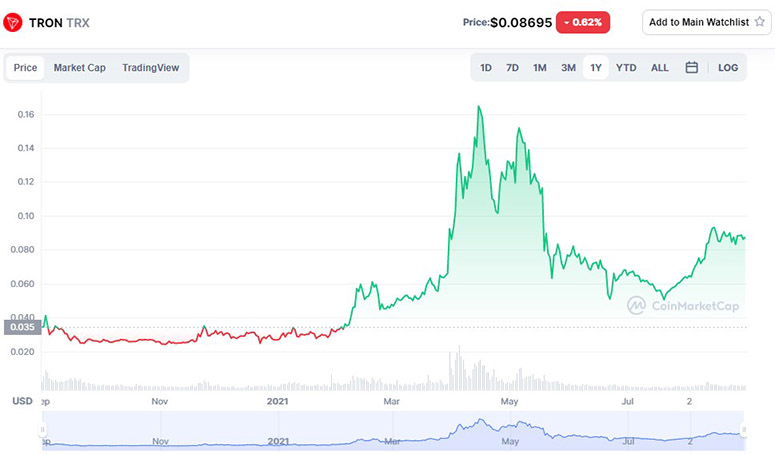Image resolution: width=775 pixels, height=454 pixels.
Task: Switch chart to 3M range
Action: [568, 68]
